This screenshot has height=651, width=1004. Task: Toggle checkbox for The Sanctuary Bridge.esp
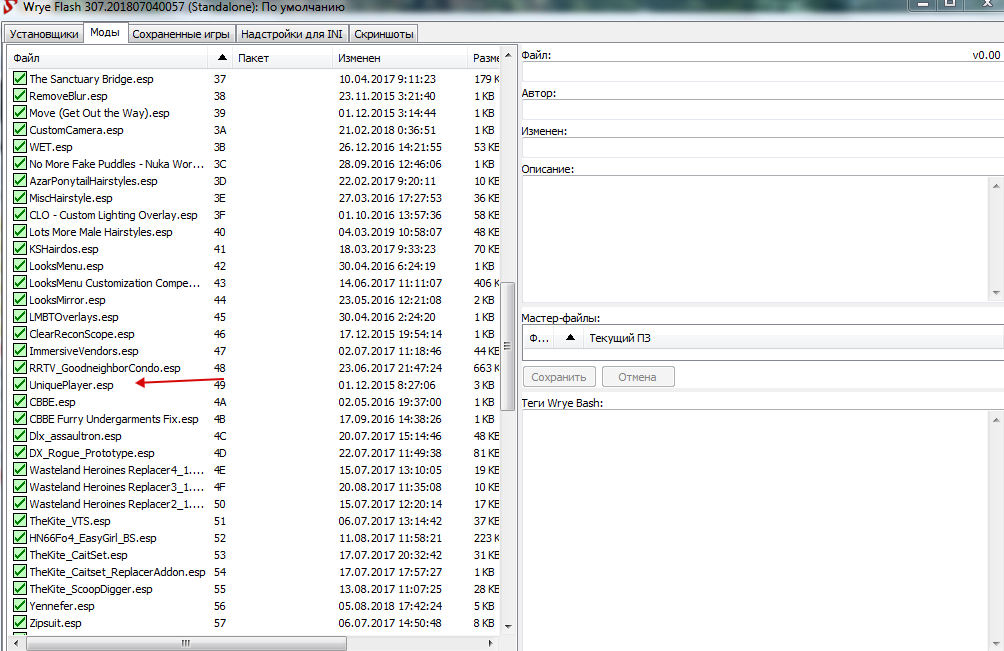pyautogui.click(x=19, y=79)
